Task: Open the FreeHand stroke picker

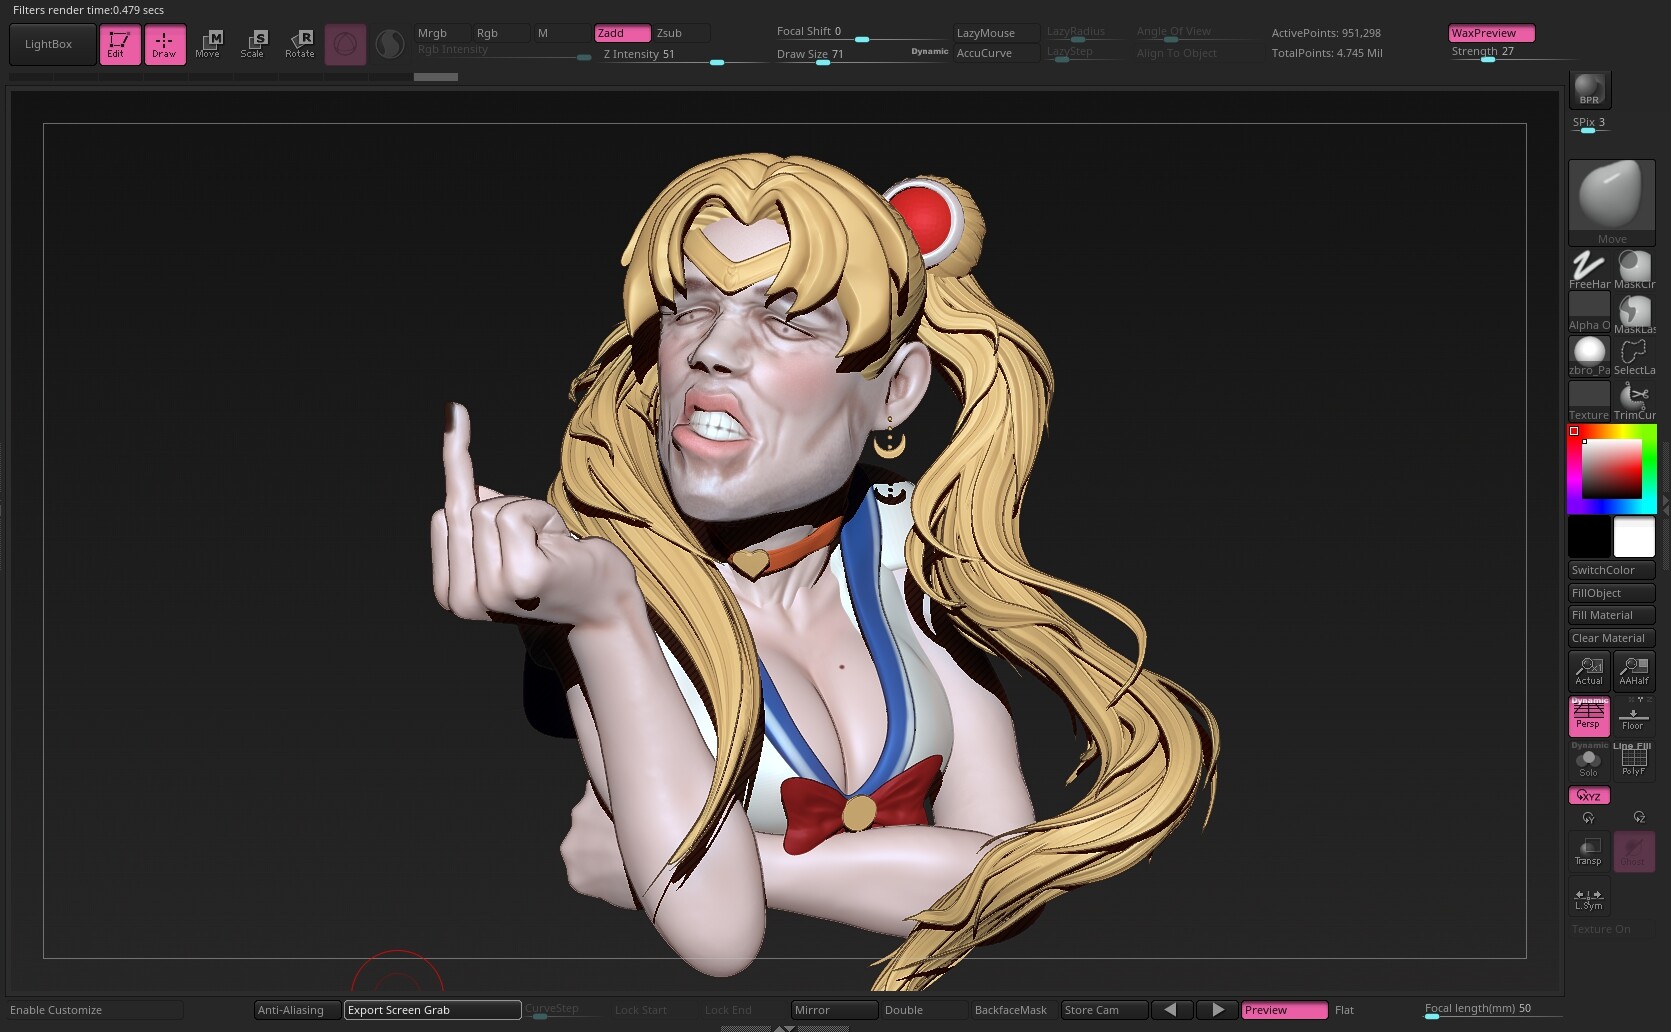Action: tap(1589, 270)
